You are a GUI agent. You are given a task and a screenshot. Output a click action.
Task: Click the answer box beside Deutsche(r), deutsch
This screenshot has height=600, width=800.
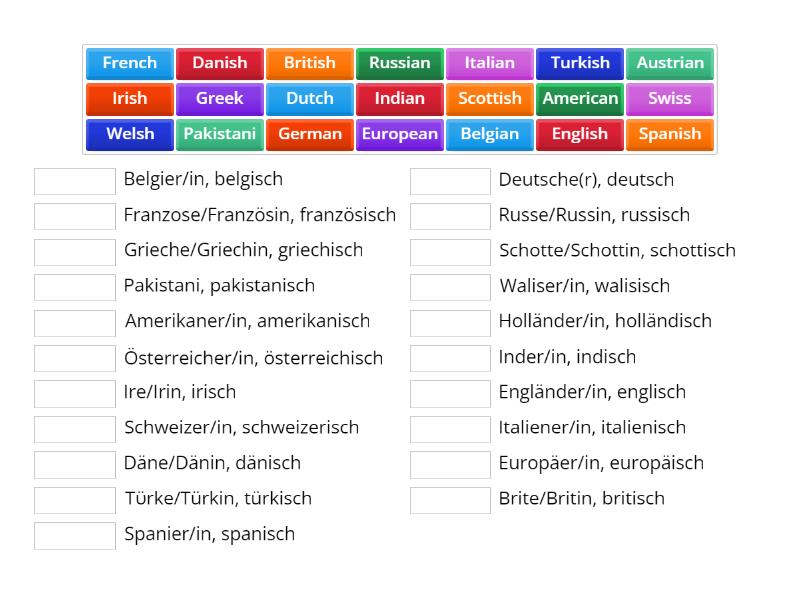point(450,180)
